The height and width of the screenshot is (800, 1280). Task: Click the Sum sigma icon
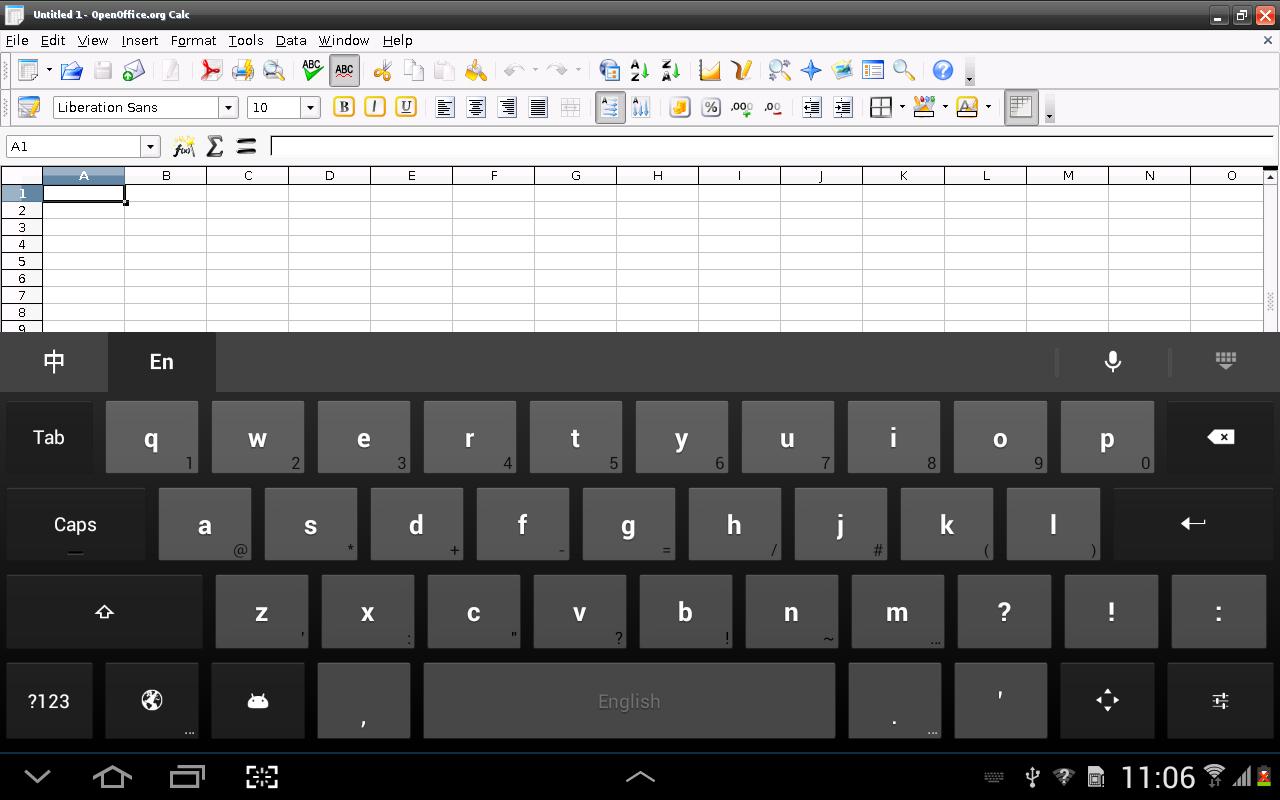(x=214, y=147)
